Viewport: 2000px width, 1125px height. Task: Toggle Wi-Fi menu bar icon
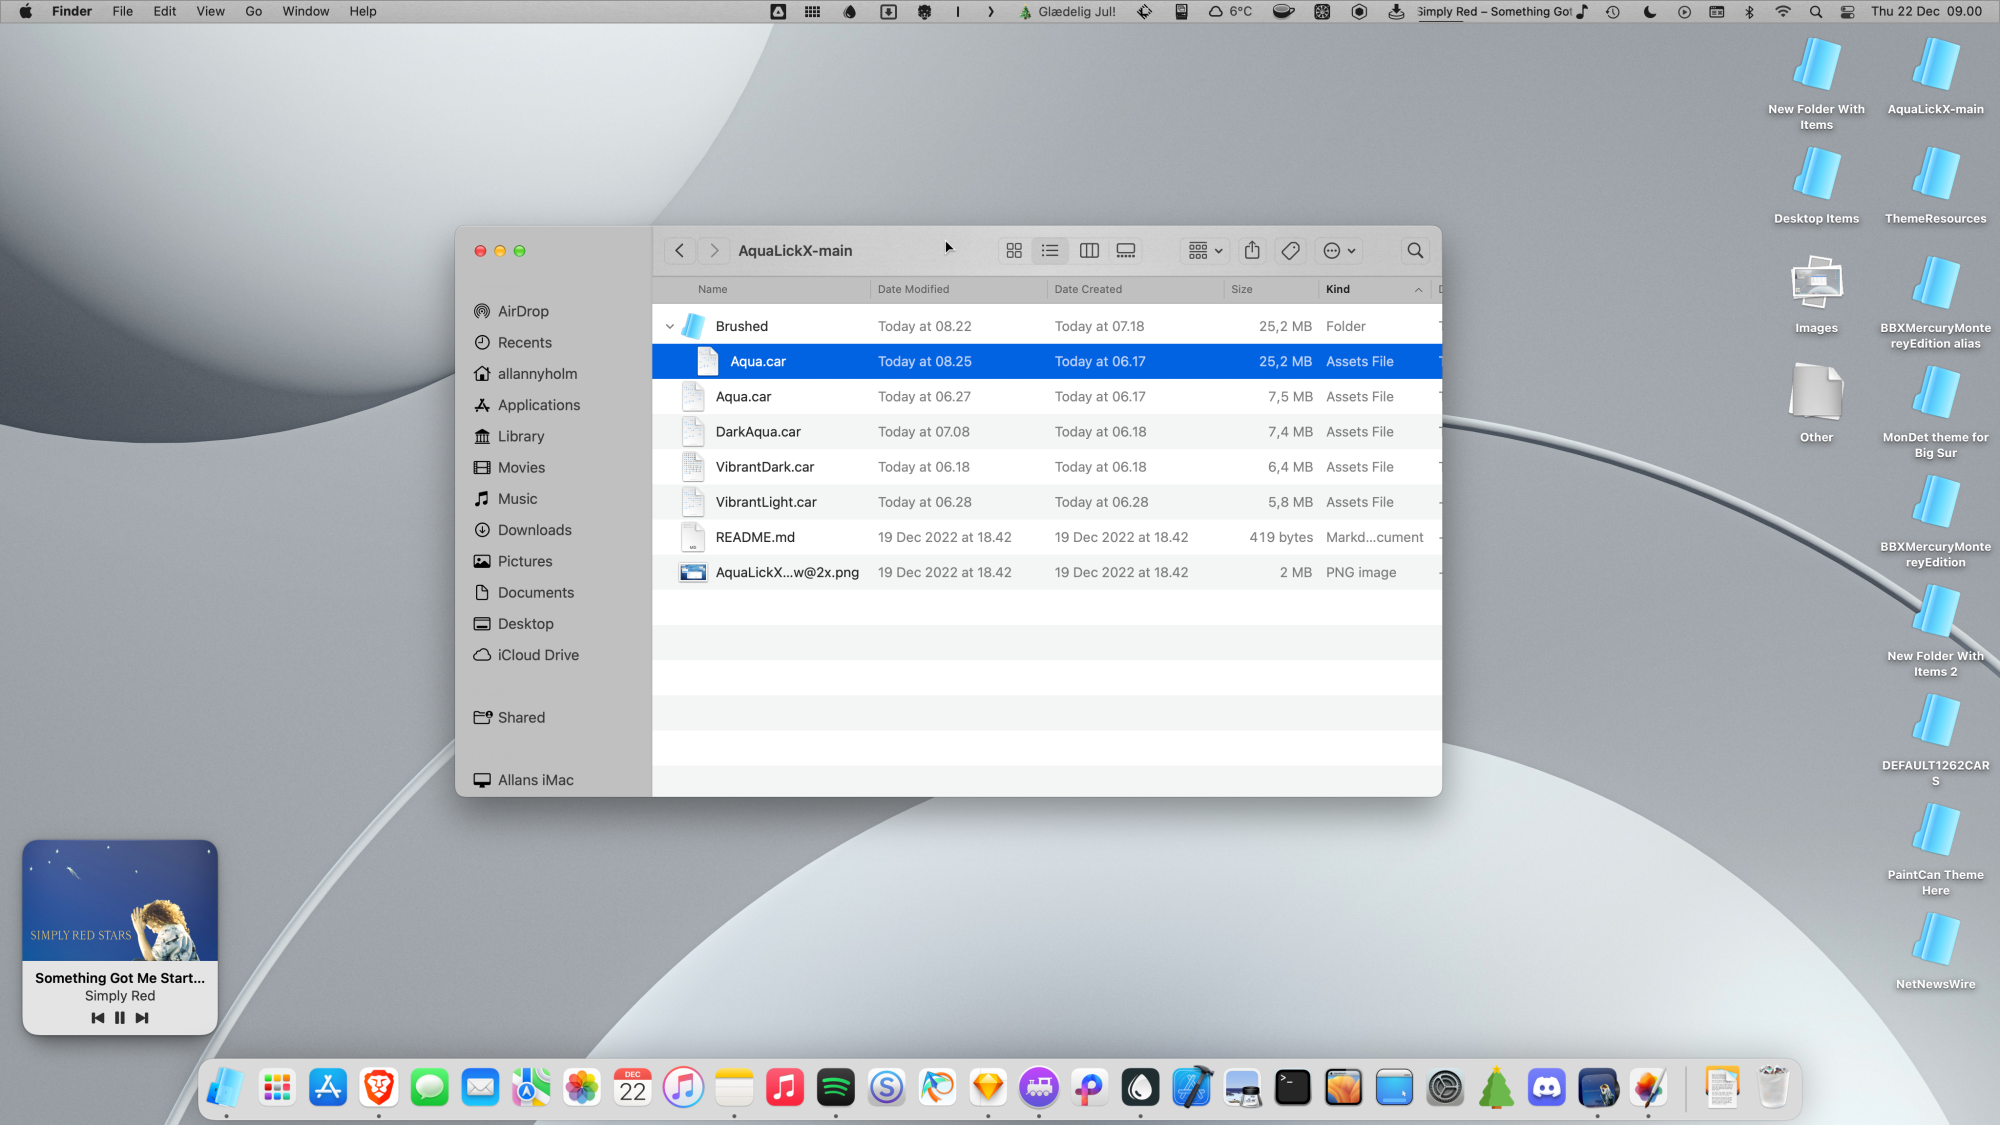point(1783,12)
